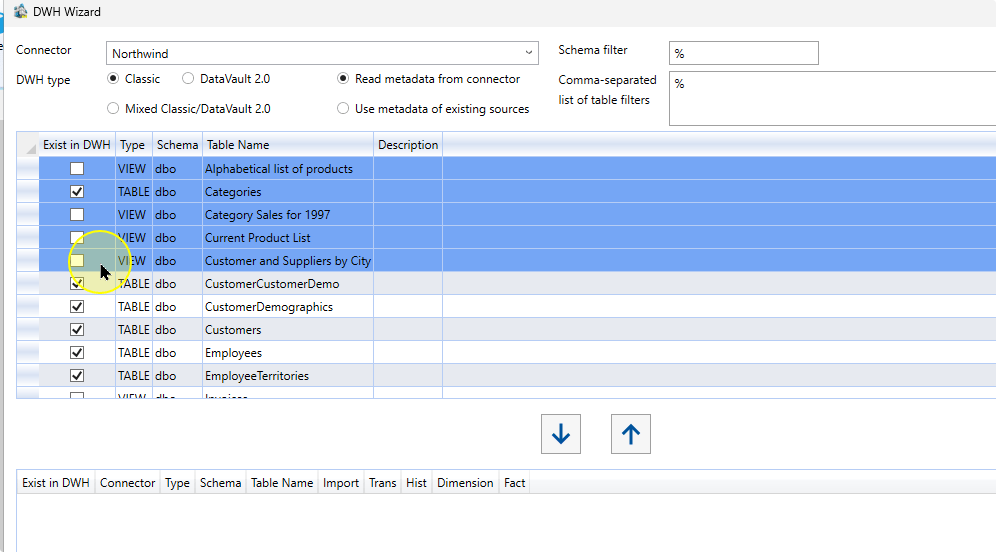The height and width of the screenshot is (552, 996).
Task: Click the Description column header
Action: point(408,145)
